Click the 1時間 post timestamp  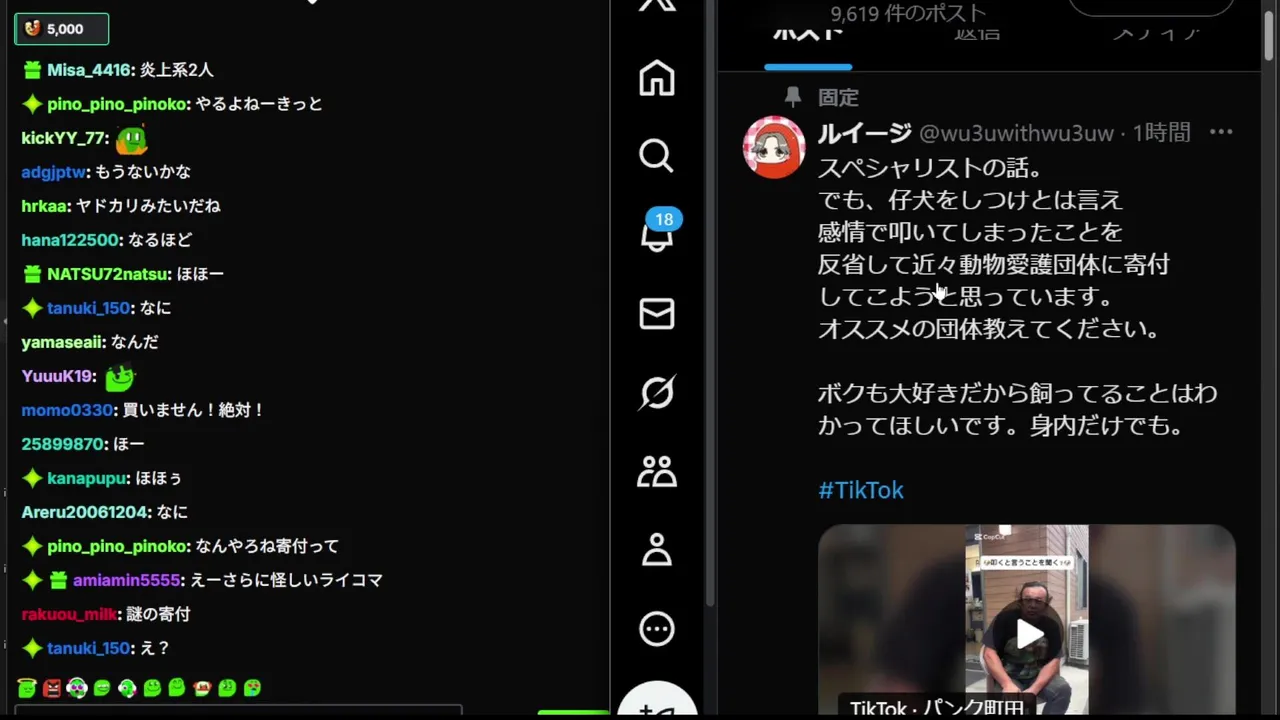tap(1161, 133)
